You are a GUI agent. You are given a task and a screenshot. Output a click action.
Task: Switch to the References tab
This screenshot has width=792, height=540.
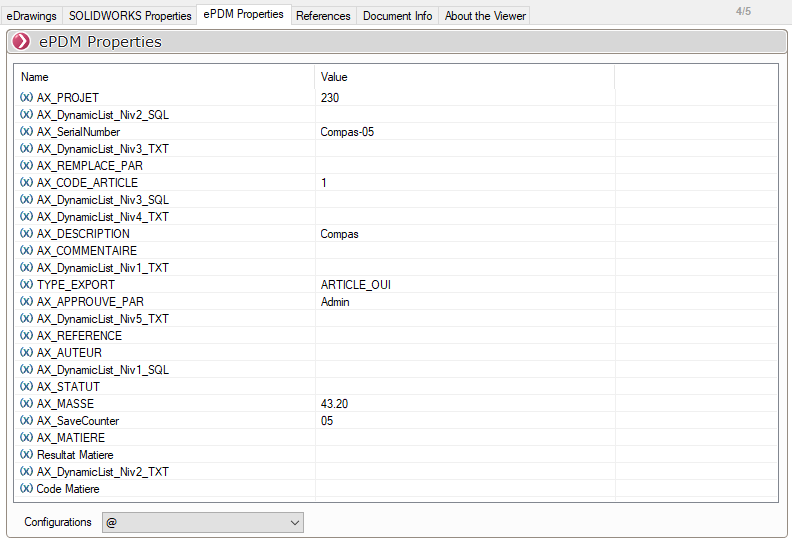(x=323, y=16)
